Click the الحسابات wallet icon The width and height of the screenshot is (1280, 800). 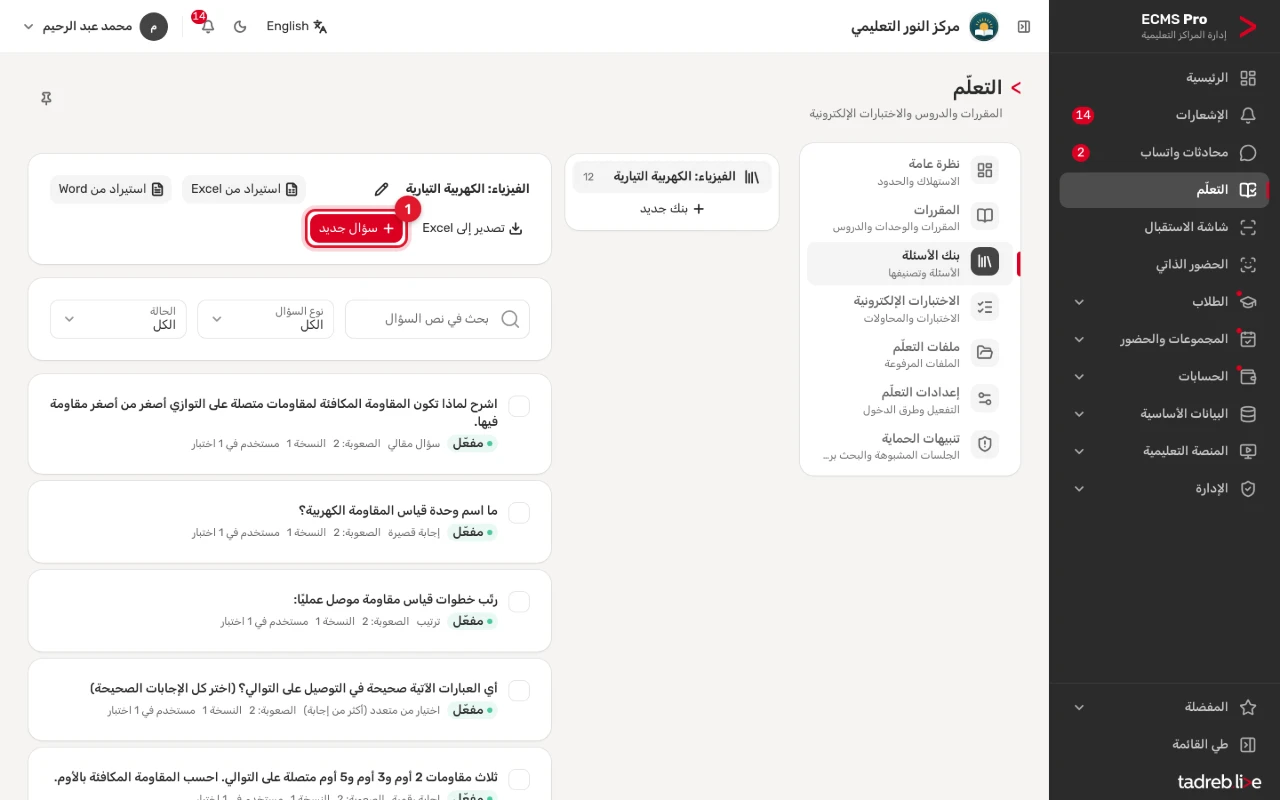click(x=1248, y=377)
